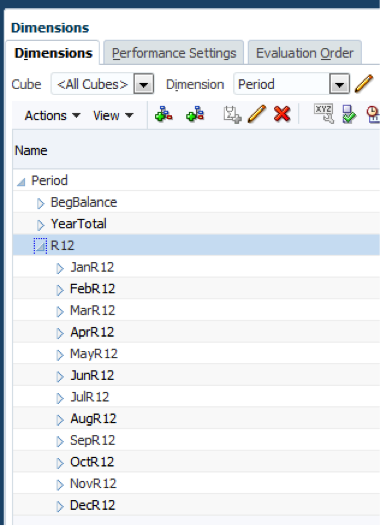Expand the MarR12 node
This screenshot has width=380, height=526.
point(60,312)
